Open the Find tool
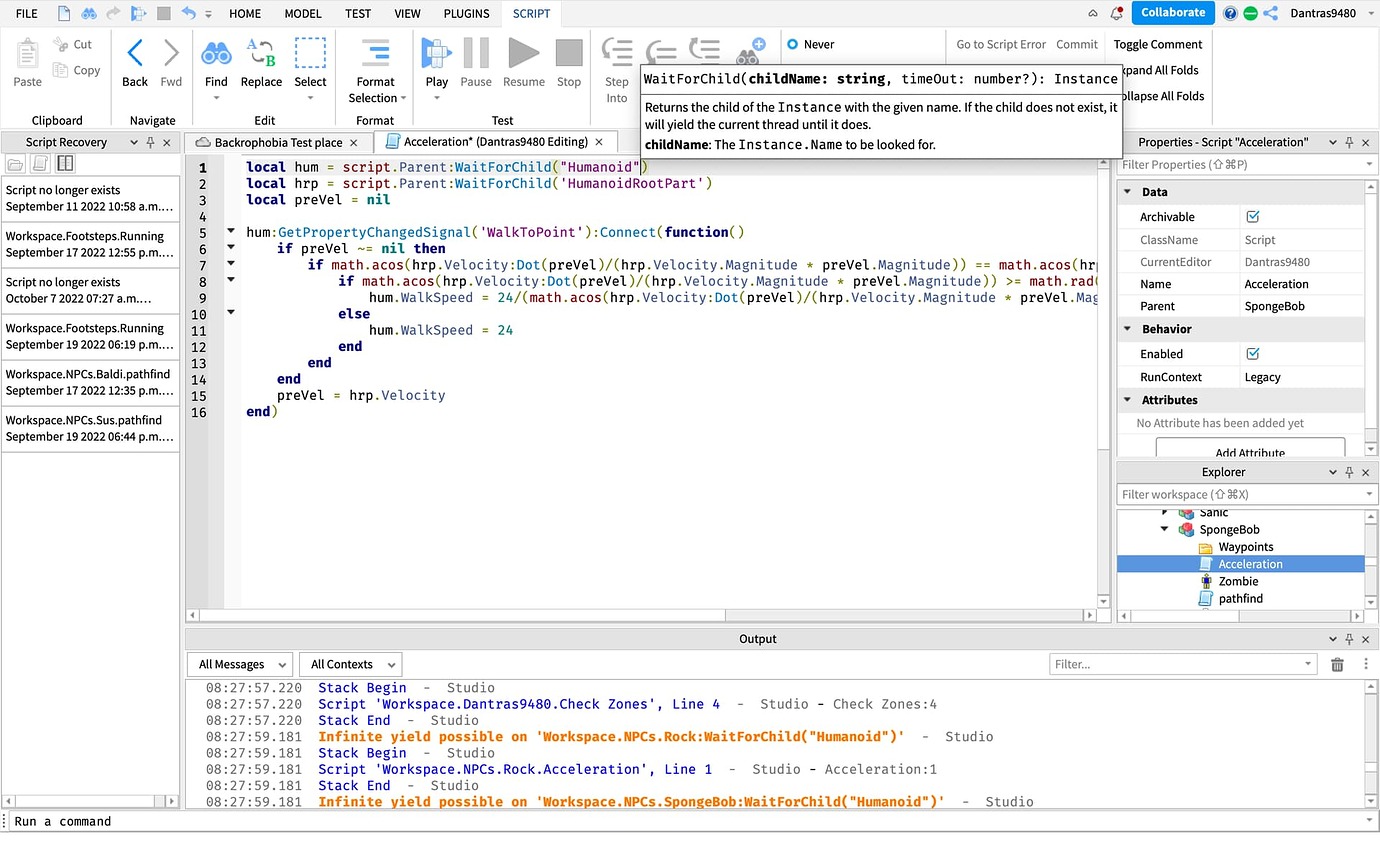This screenshot has height=862, width=1380. pos(216,54)
